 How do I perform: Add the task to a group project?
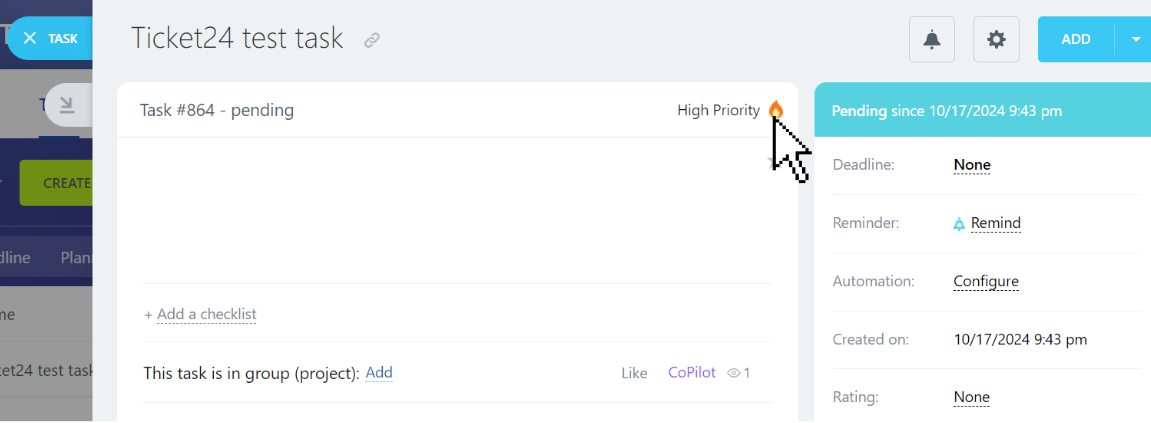pos(379,372)
